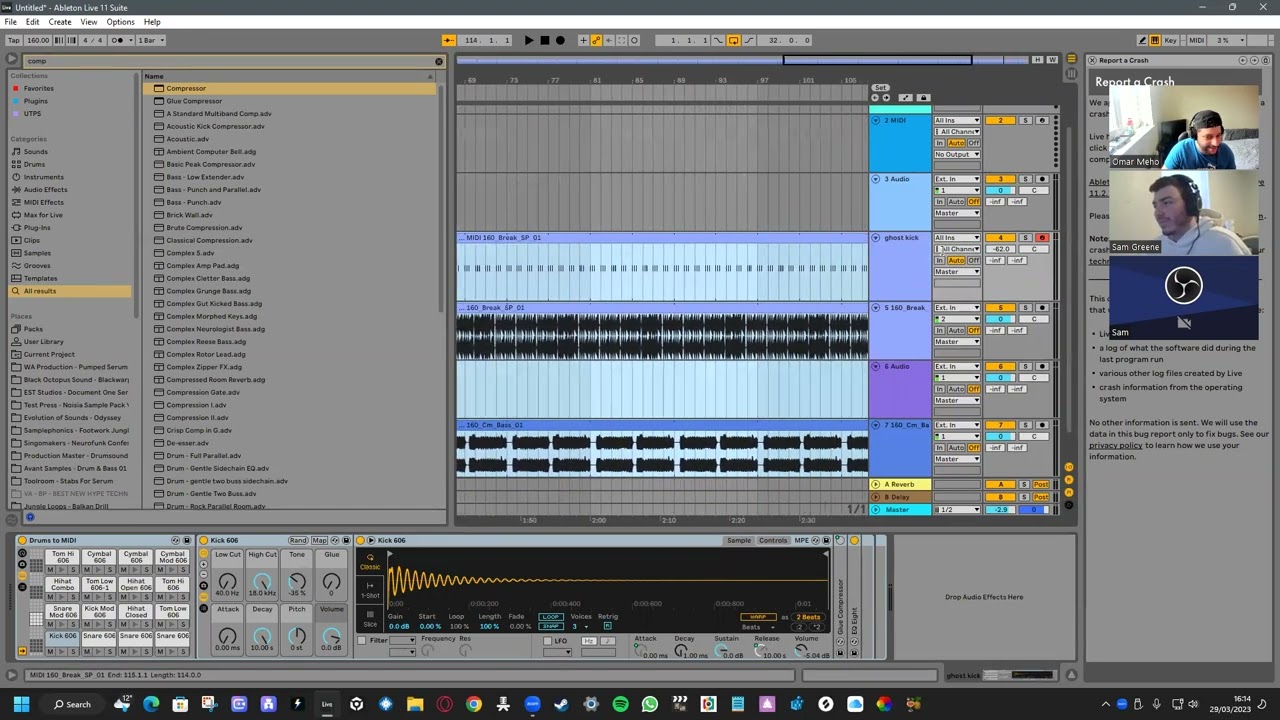Set ghost kick monitor to In
Viewport: 1280px width, 720px height.
click(940, 261)
